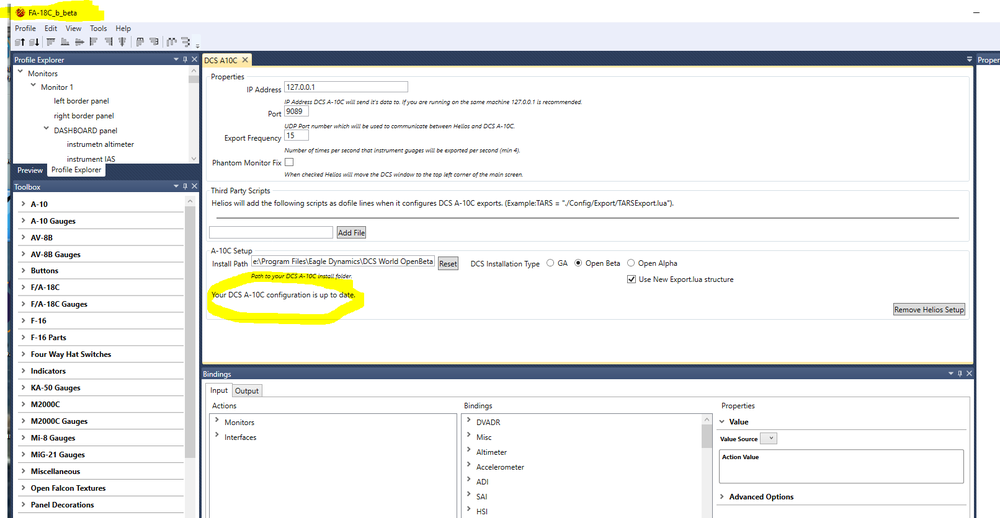
Task: Pin the Profile Explorer panel
Action: [186, 59]
